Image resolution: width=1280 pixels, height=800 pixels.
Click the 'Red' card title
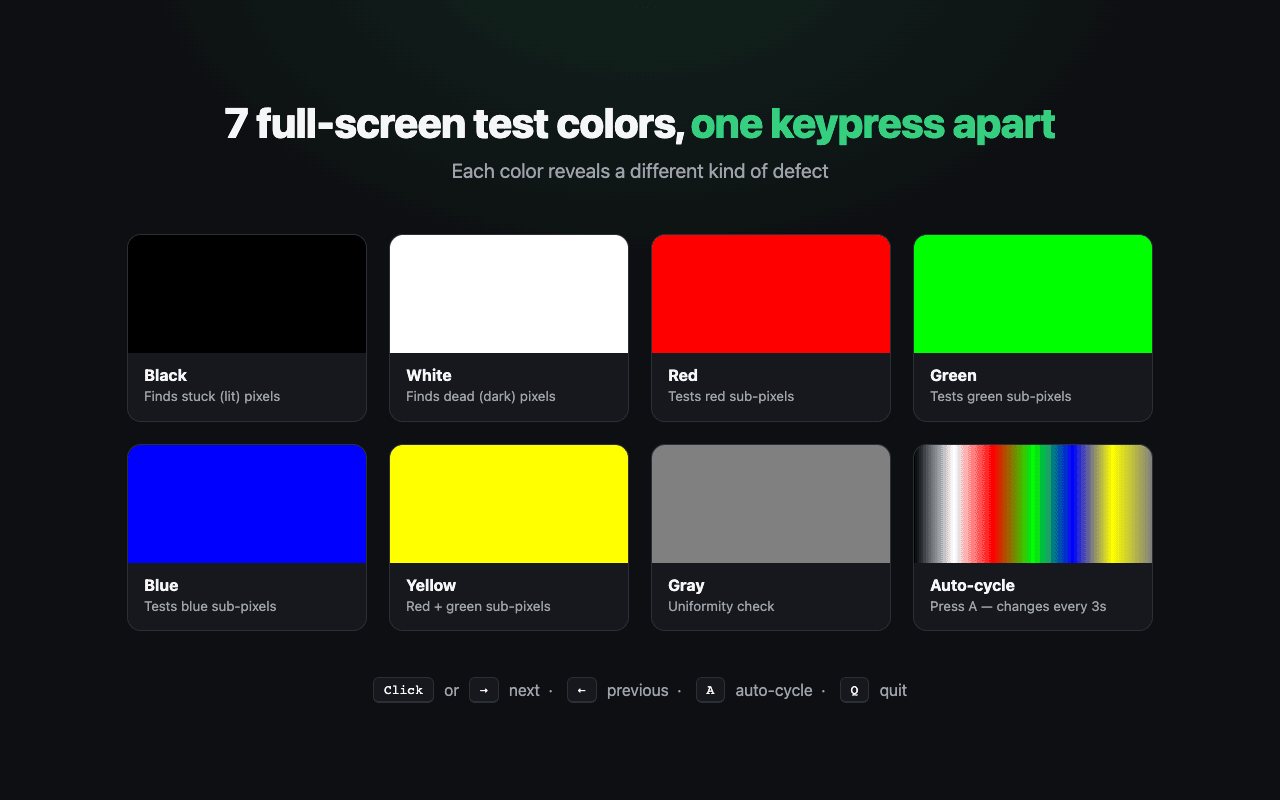pyautogui.click(x=683, y=375)
